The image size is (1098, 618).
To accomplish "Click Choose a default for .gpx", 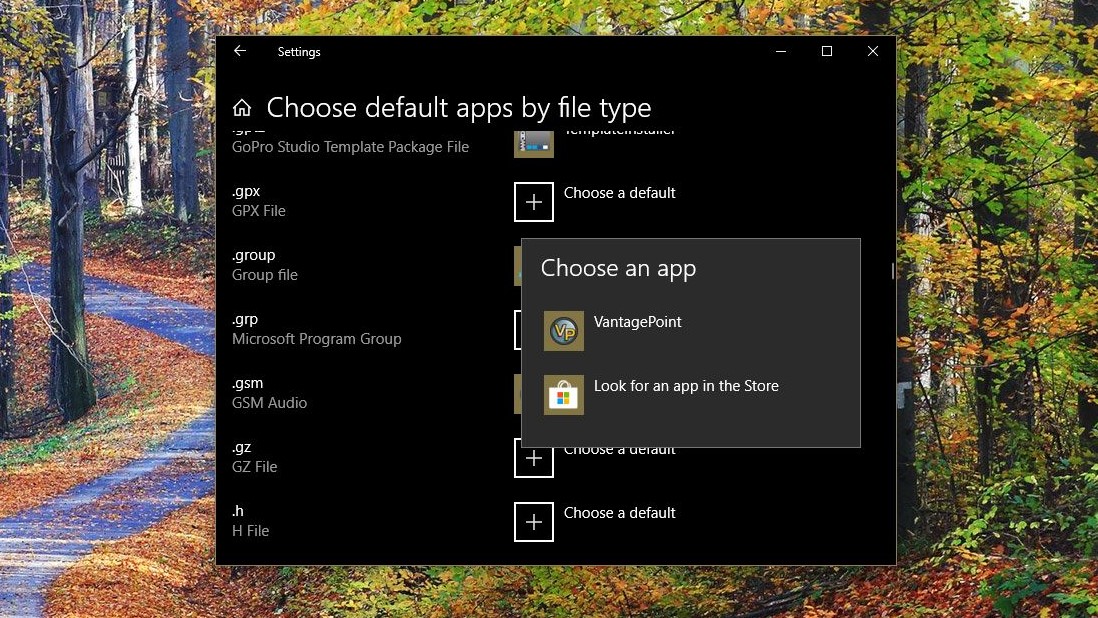I will pyautogui.click(x=620, y=193).
